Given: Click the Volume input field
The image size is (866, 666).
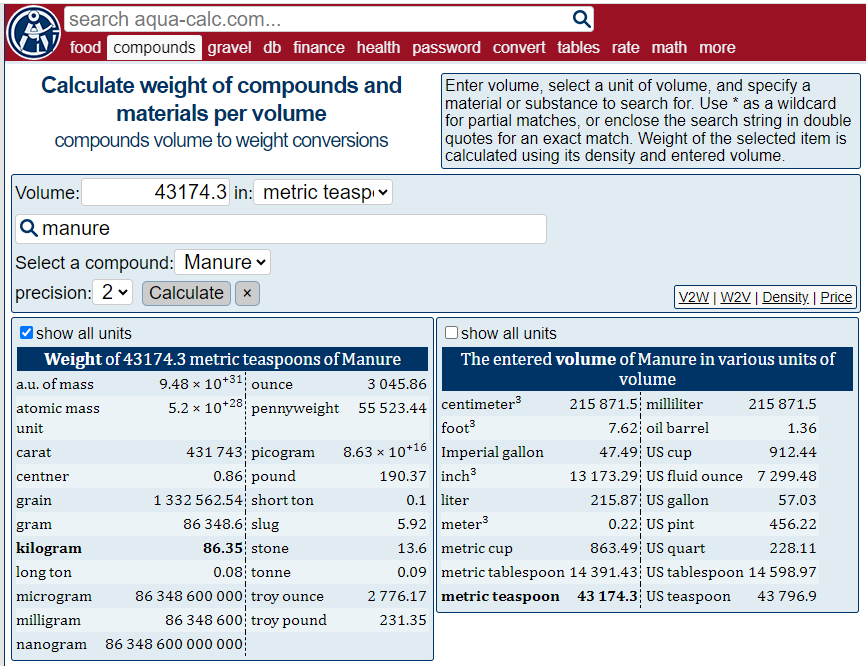Looking at the screenshot, I should click(155, 192).
